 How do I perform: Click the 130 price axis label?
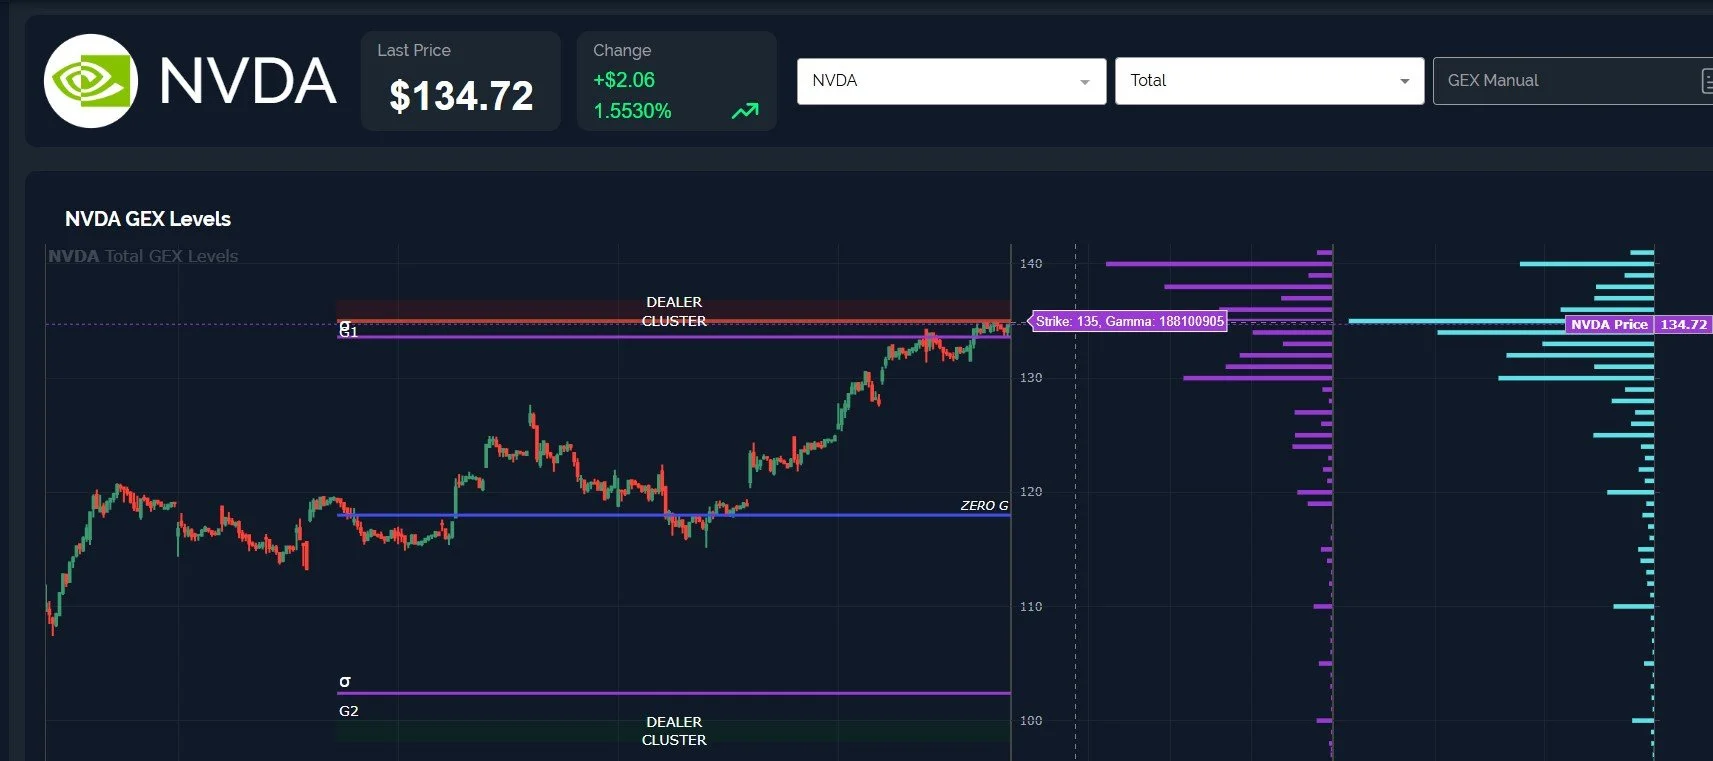pos(1031,378)
